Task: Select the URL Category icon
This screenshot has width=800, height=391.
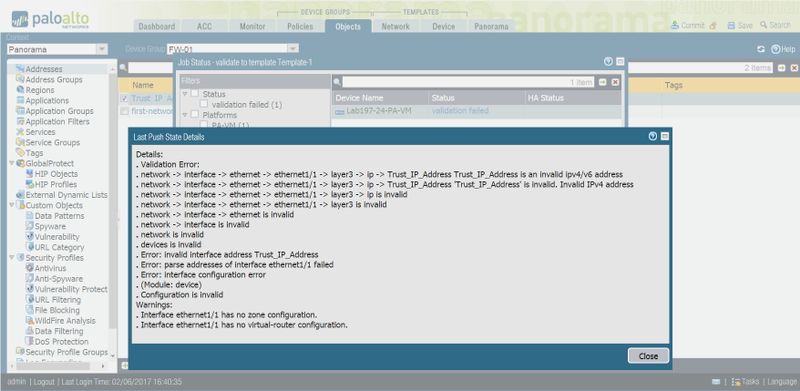Action: tap(30, 247)
